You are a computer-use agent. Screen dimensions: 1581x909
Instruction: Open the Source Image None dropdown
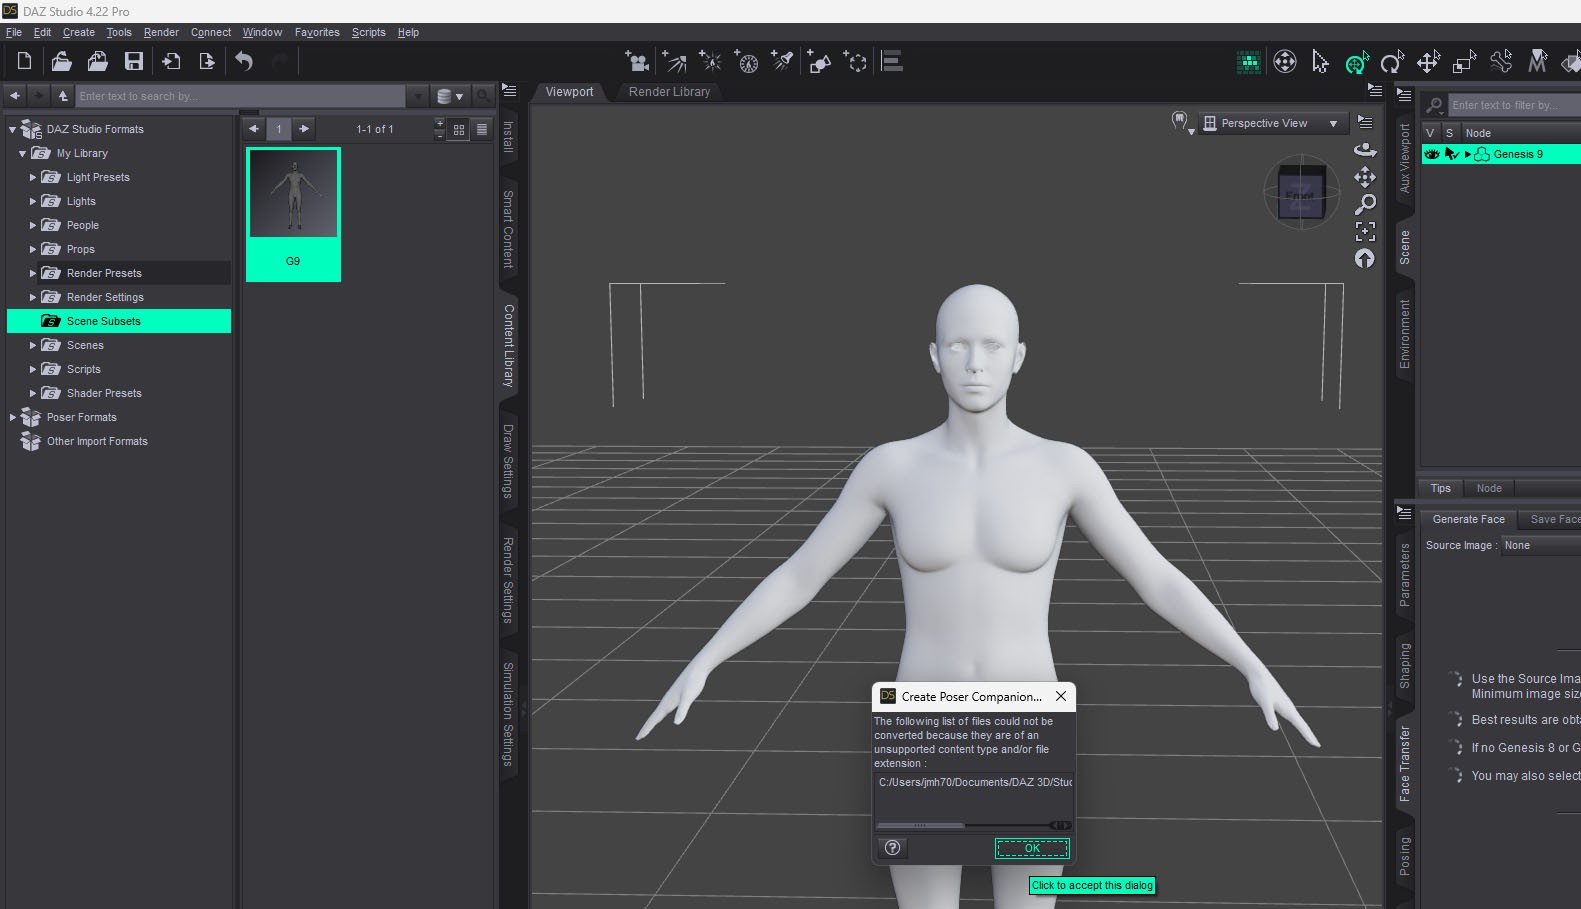pos(1540,545)
